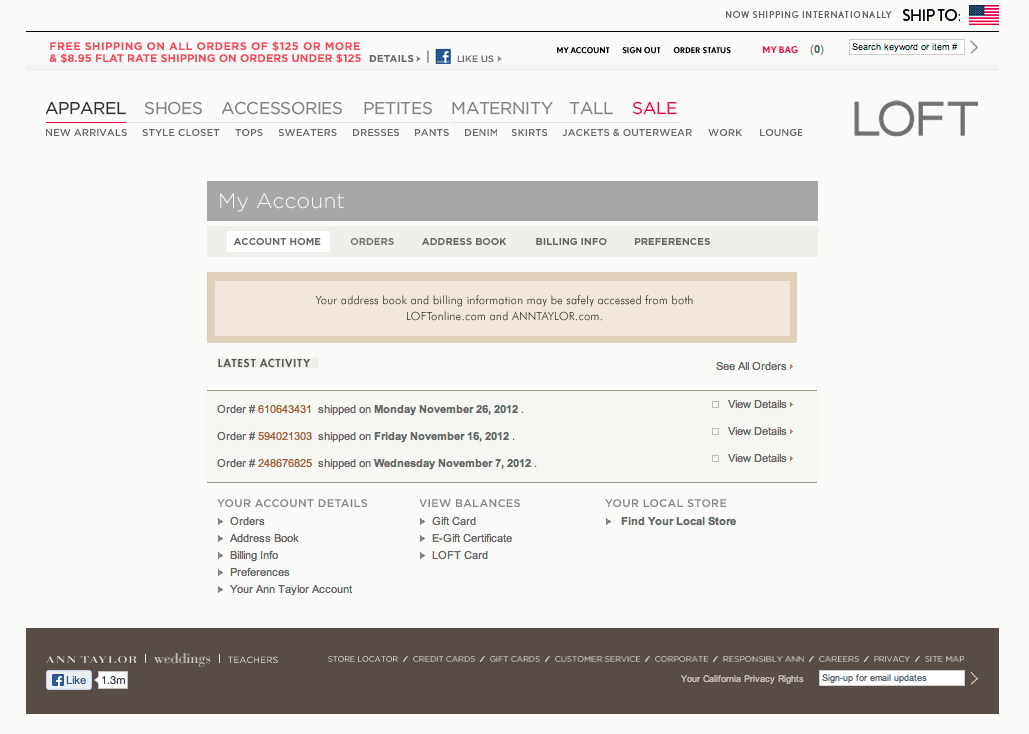Click the Facebook Like button in footer

click(69, 680)
